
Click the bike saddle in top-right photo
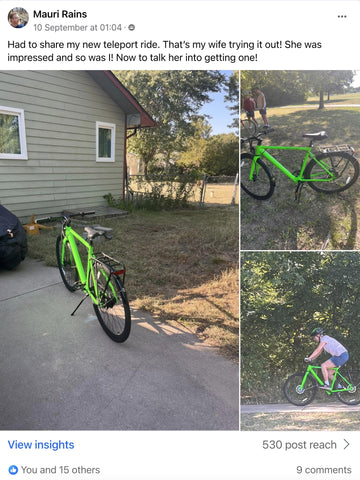315,135
